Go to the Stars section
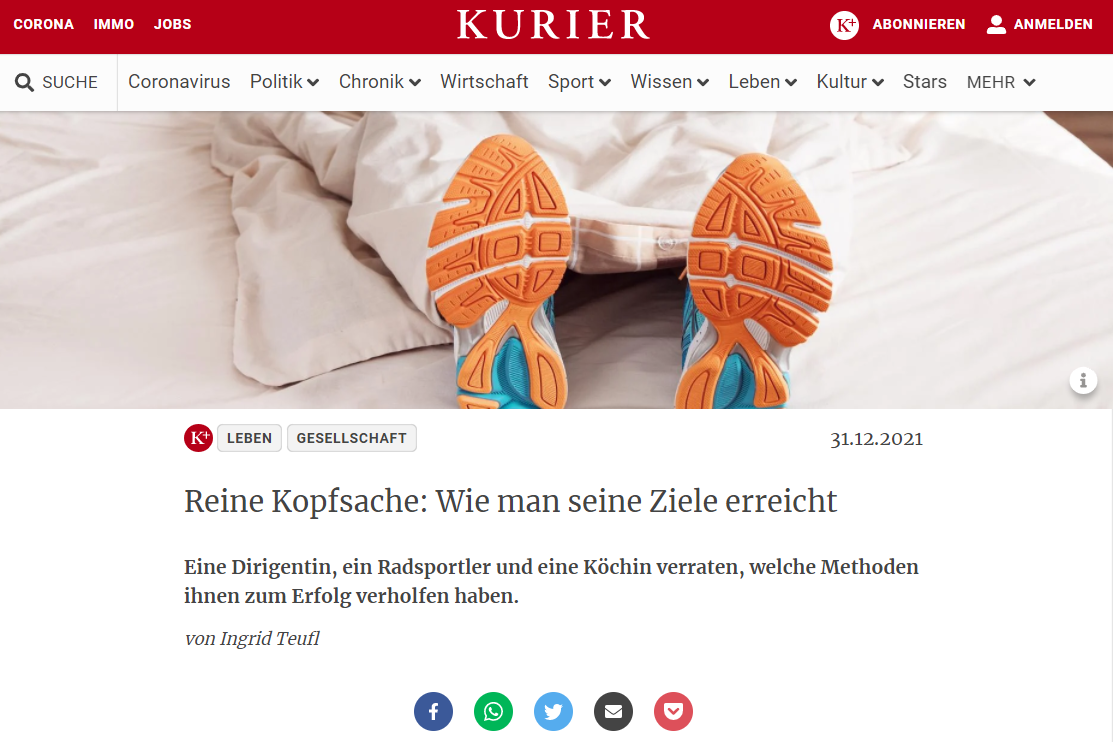 pos(924,82)
